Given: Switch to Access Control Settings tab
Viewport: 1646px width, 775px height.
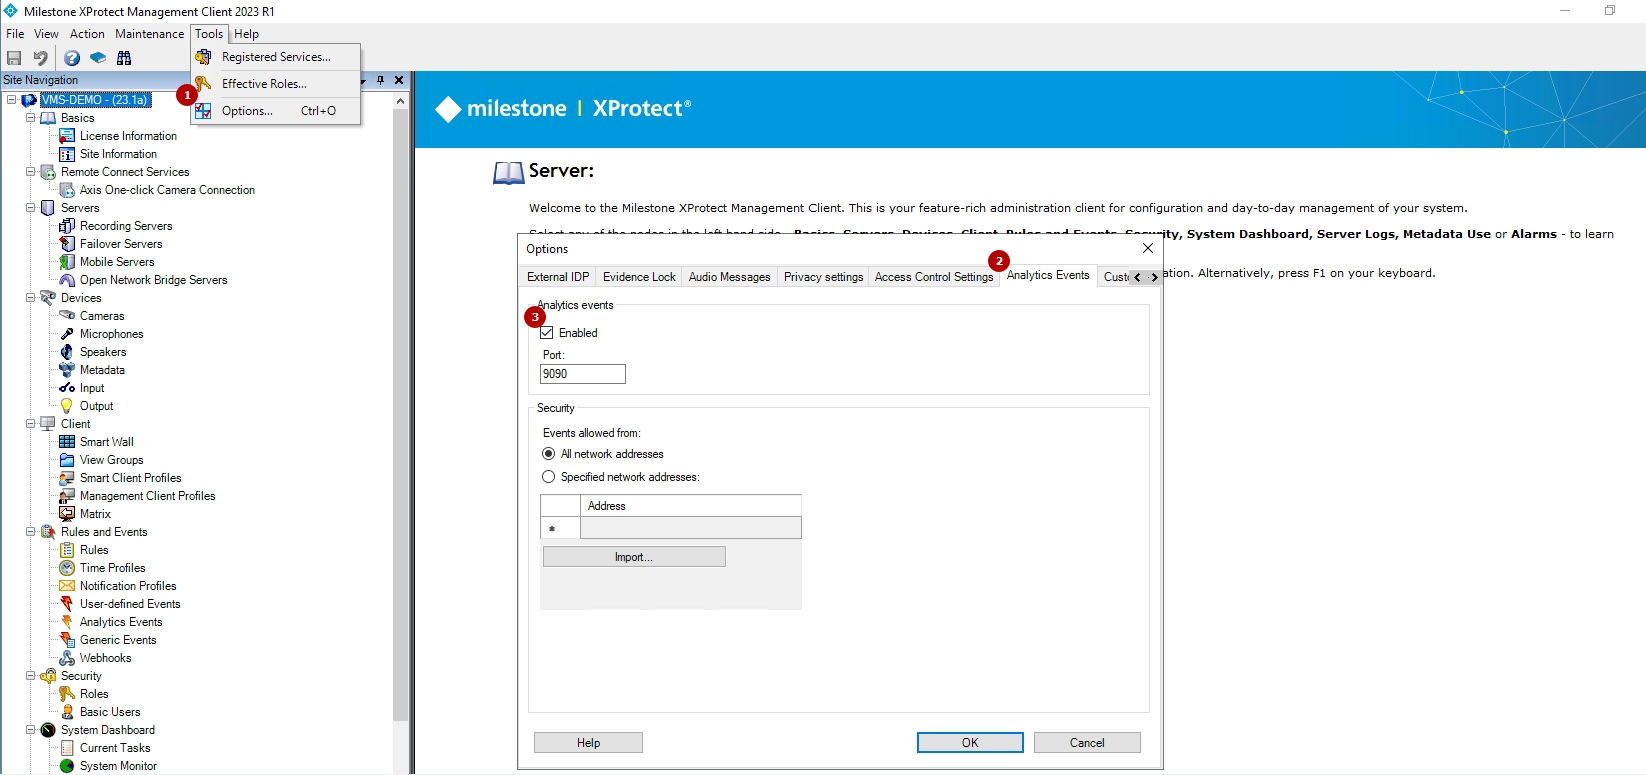Looking at the screenshot, I should tap(934, 277).
